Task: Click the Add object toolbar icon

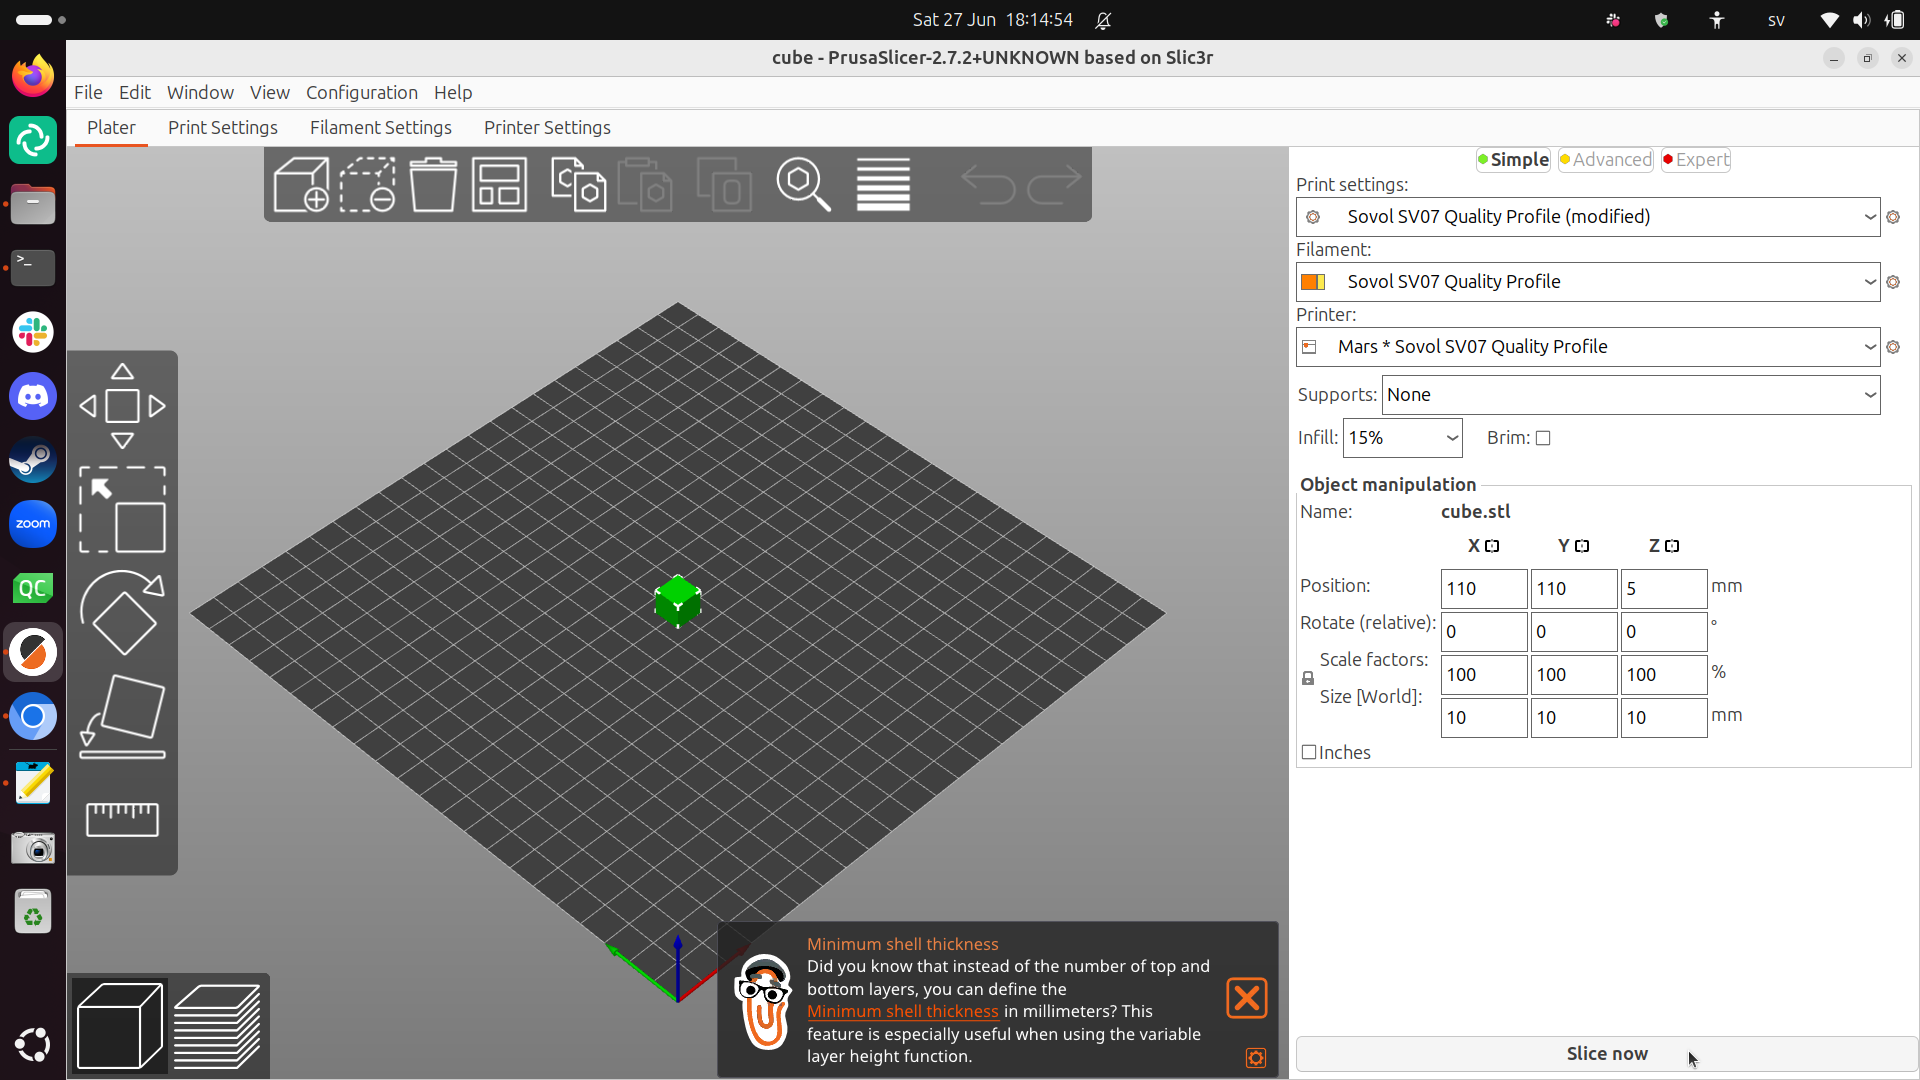Action: pyautogui.click(x=301, y=185)
